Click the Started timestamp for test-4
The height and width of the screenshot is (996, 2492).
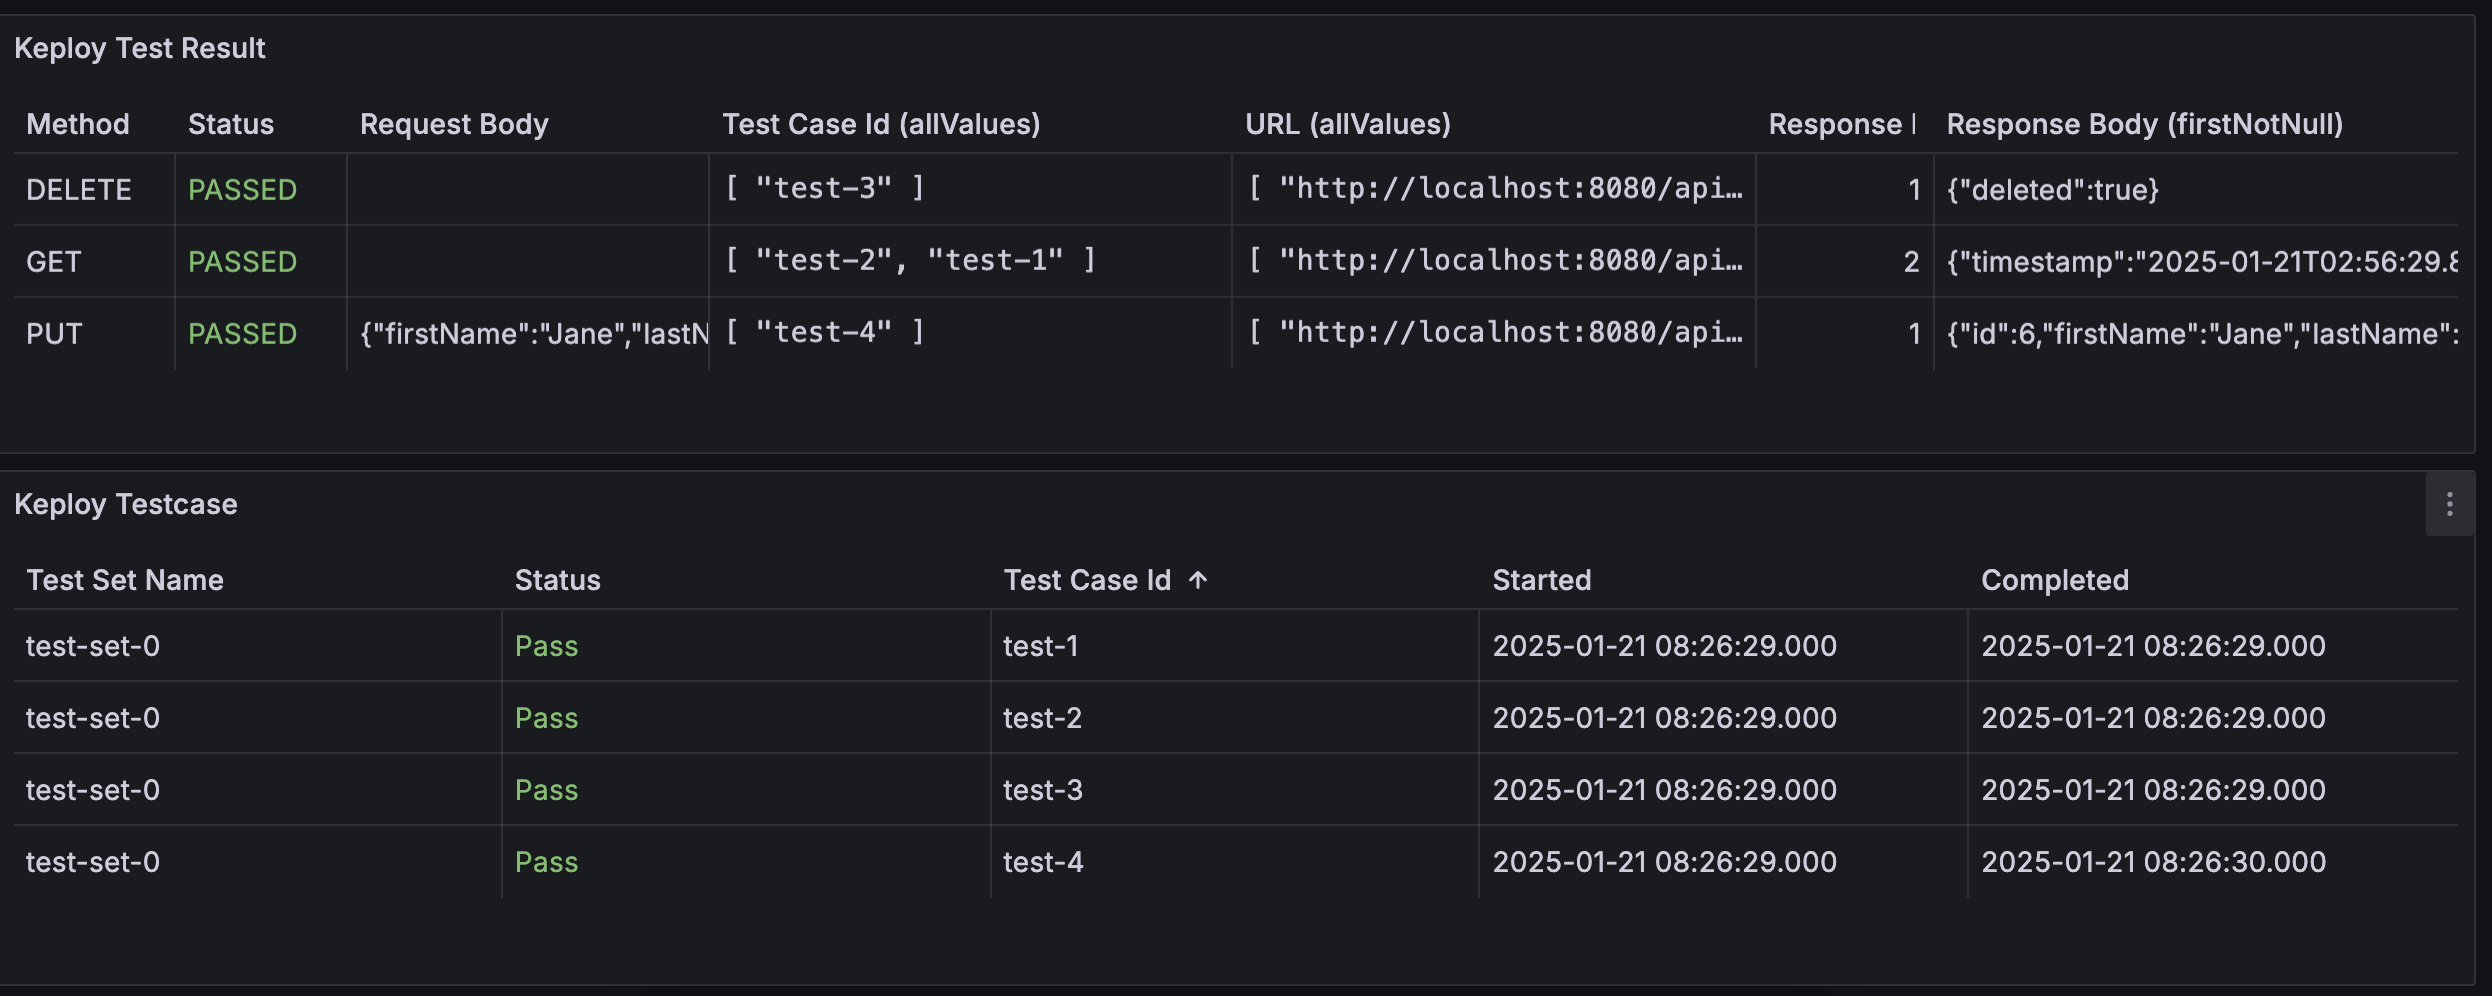(x=1665, y=862)
